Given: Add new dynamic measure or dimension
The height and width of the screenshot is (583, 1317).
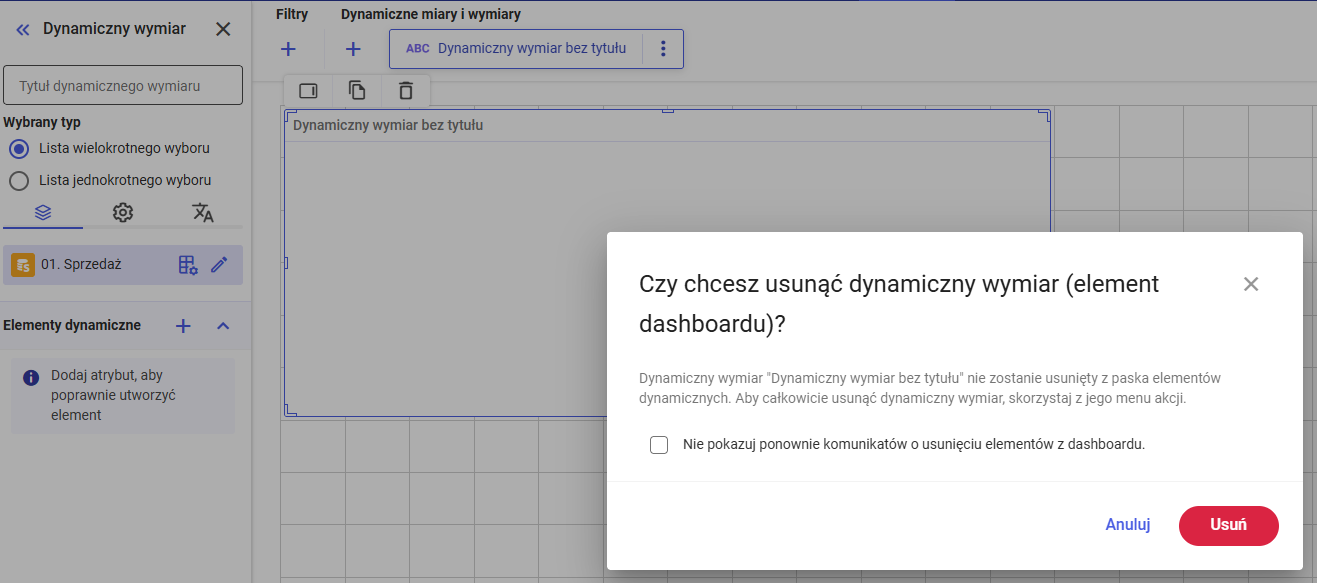Looking at the screenshot, I should [x=353, y=49].
